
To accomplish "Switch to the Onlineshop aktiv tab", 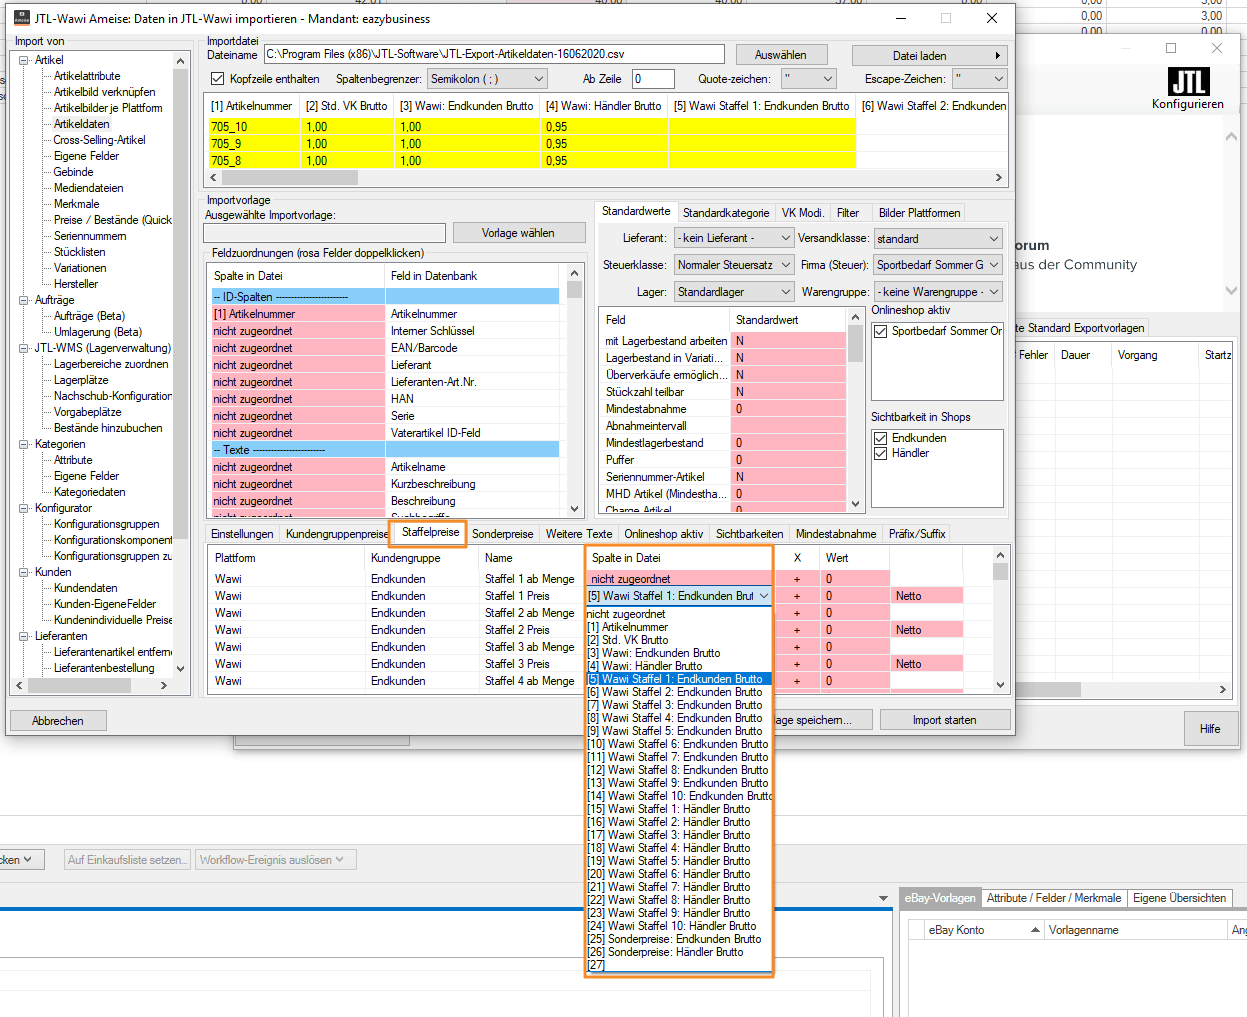I will point(664,534).
